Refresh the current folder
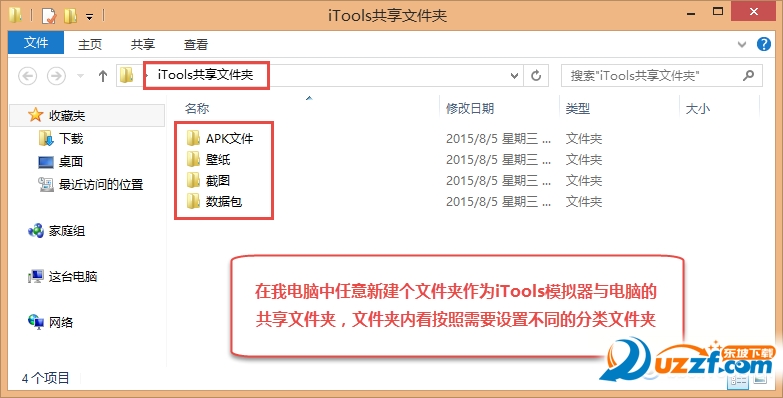Viewport: 783px width, 398px height. [x=536, y=76]
